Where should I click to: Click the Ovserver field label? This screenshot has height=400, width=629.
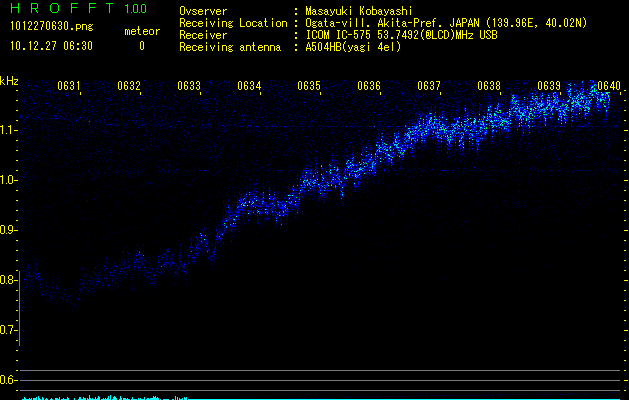[x=203, y=11]
